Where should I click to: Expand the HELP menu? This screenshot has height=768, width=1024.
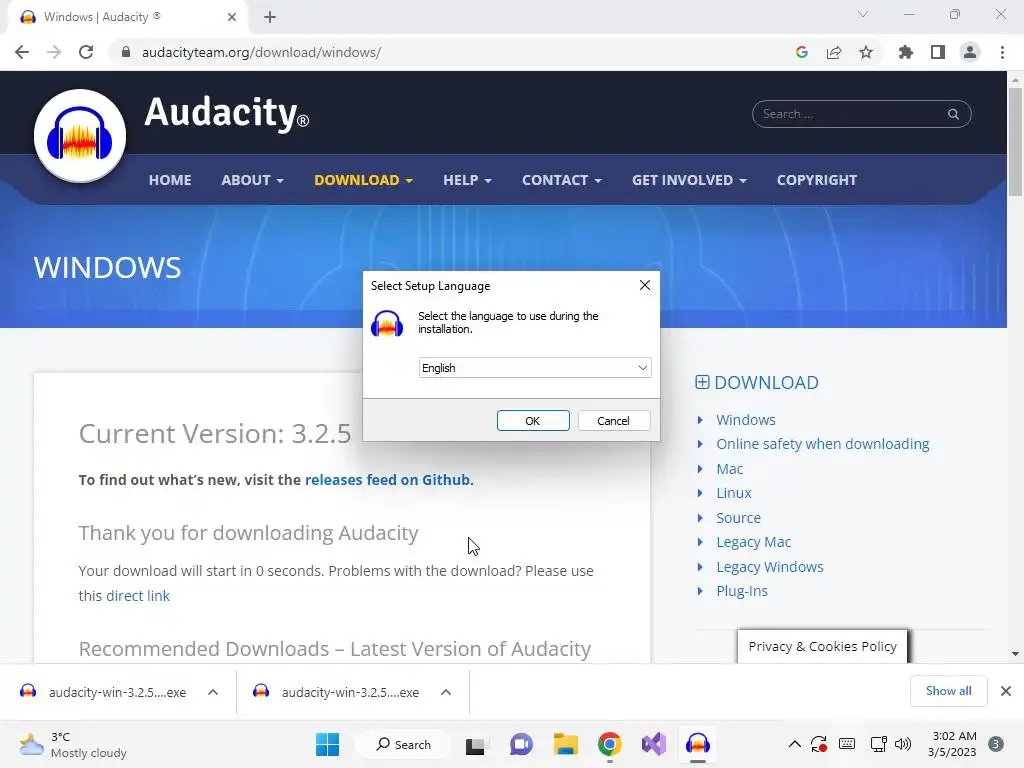click(x=467, y=180)
